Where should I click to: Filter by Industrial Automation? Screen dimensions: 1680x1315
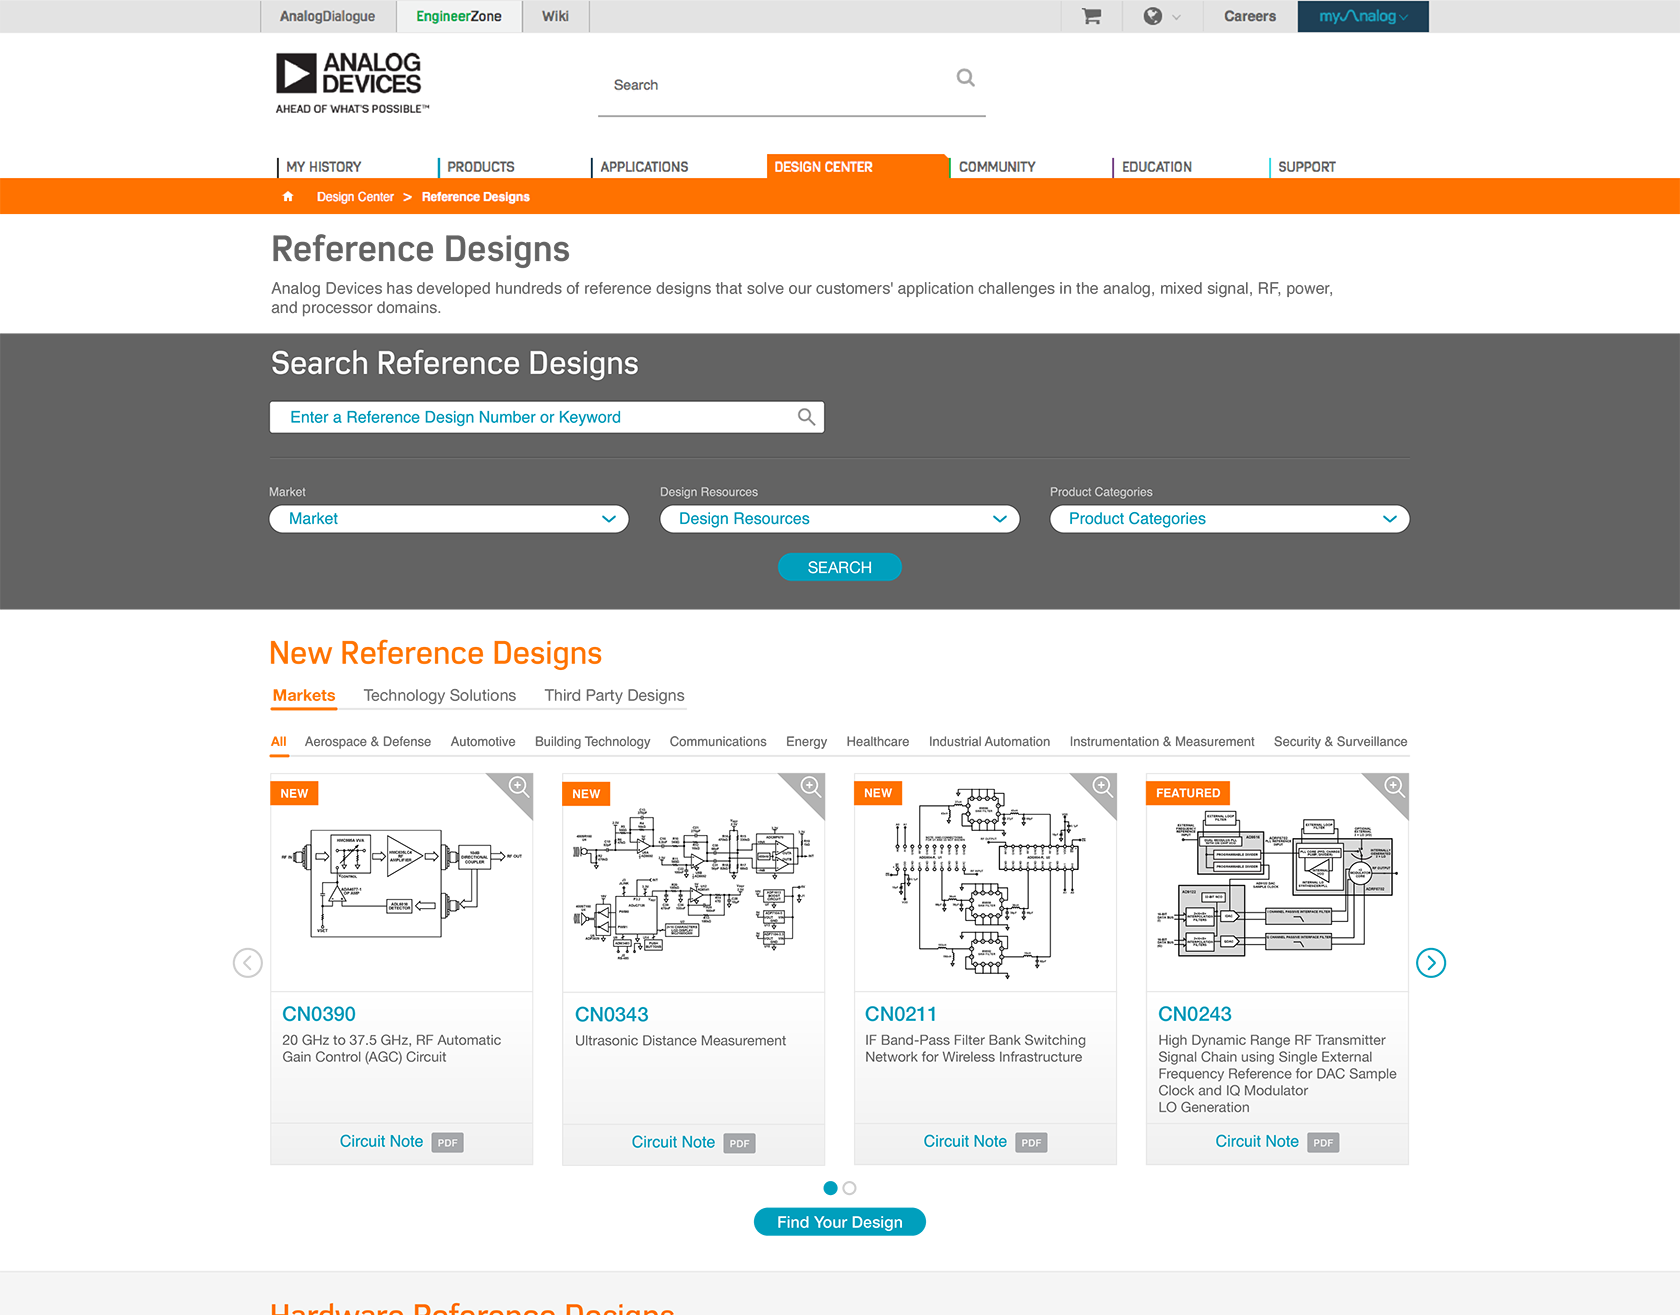point(989,741)
